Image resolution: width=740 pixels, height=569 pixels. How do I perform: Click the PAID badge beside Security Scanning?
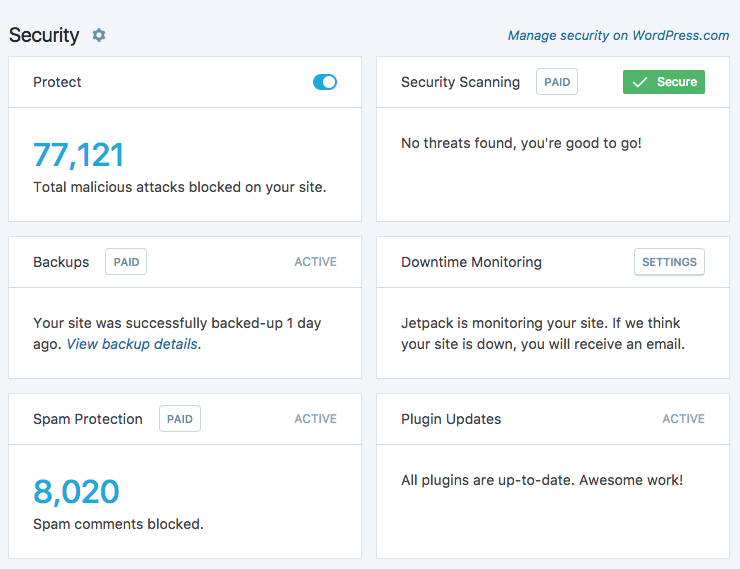(x=557, y=82)
